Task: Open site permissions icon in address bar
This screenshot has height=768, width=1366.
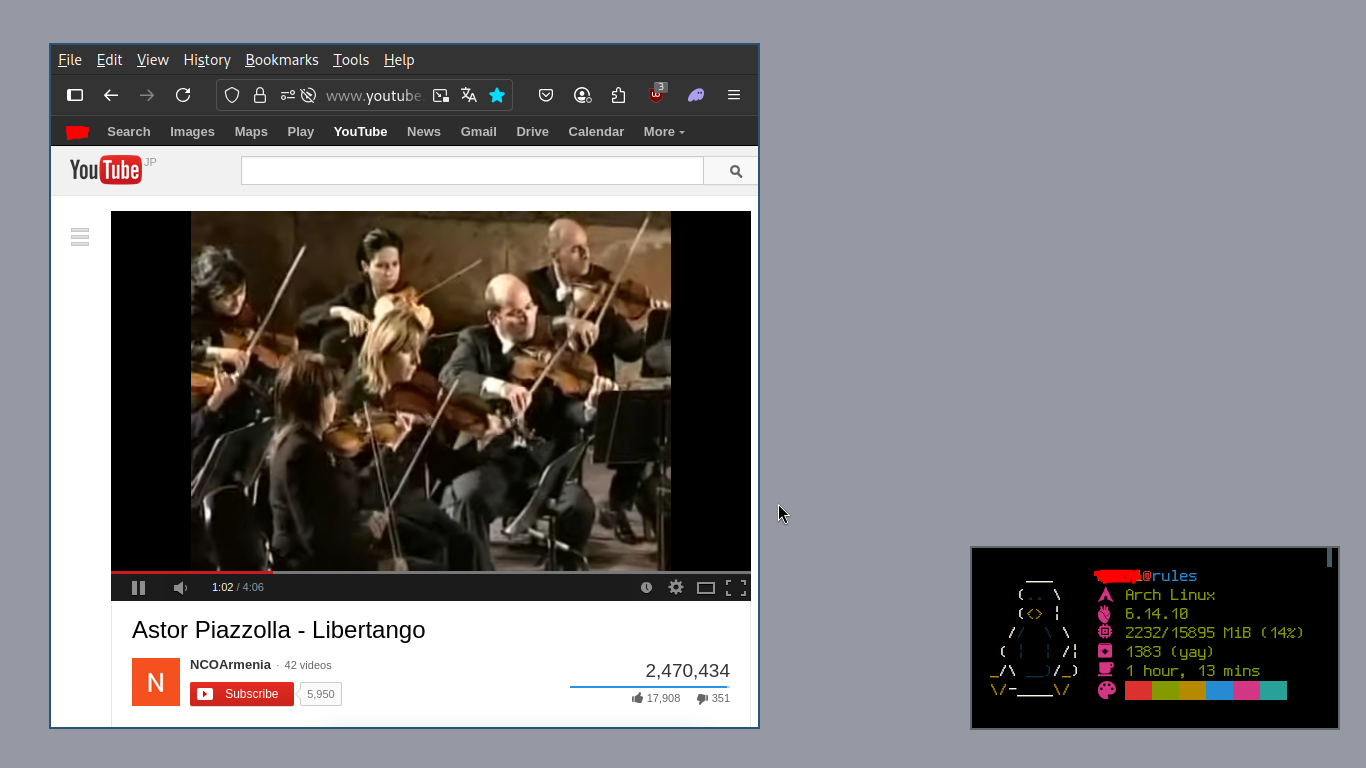Action: 287,95
